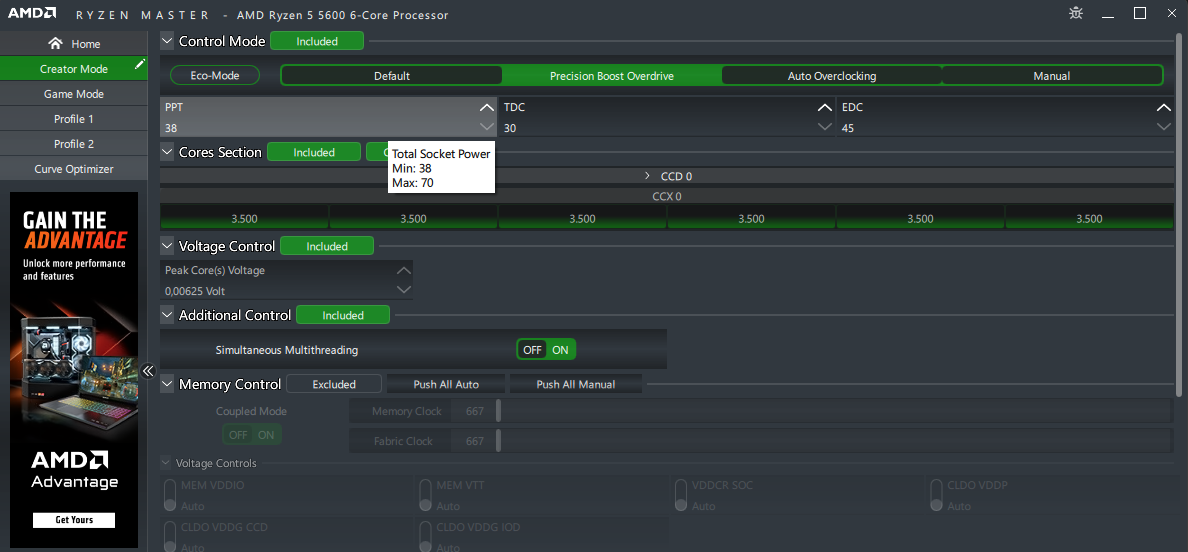Select Game Mode profile
The image size is (1188, 552).
click(x=73, y=94)
